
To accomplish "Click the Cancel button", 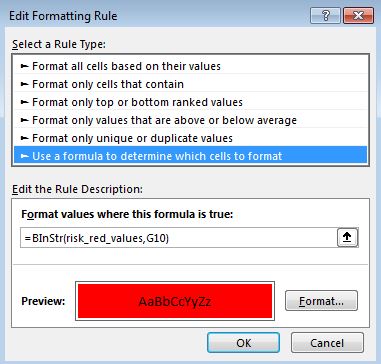I will point(327,343).
